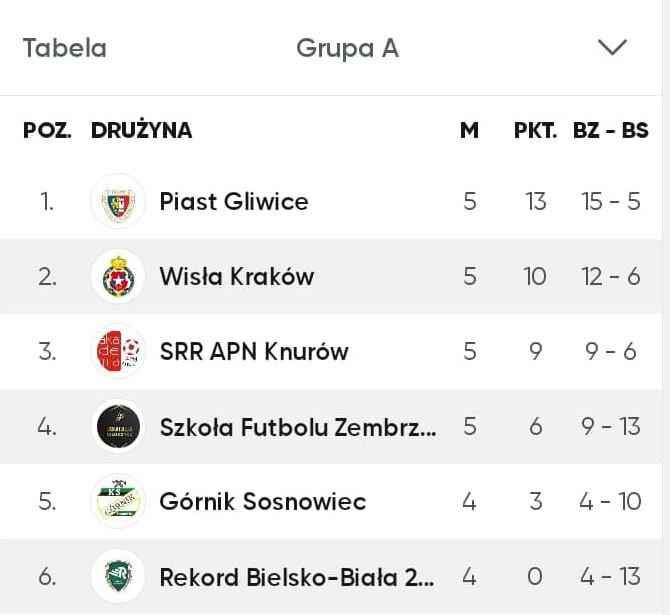This screenshot has height=615, width=670.
Task: Click the BZ - BS column header
Action: (611, 130)
